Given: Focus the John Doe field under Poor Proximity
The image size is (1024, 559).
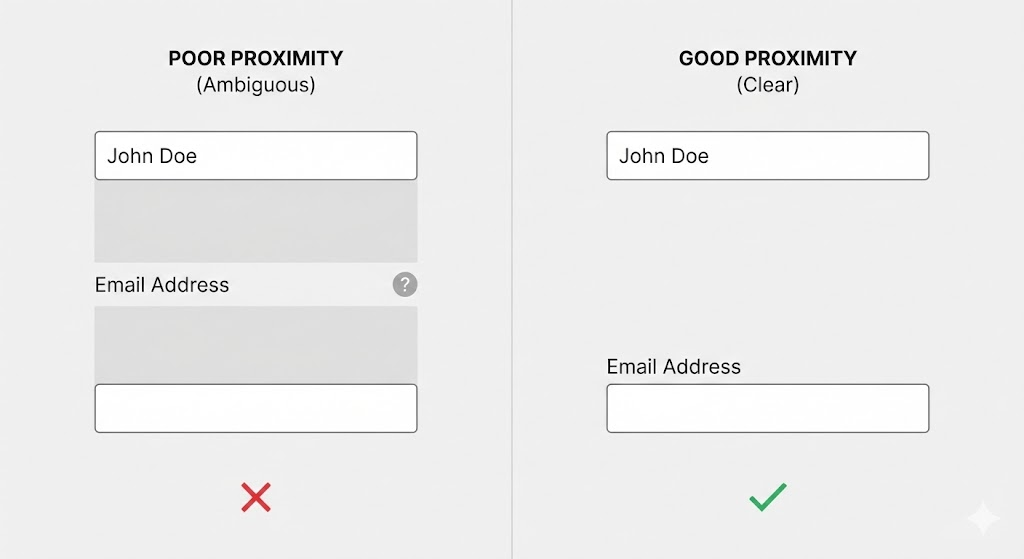Looking at the screenshot, I should (x=256, y=156).
